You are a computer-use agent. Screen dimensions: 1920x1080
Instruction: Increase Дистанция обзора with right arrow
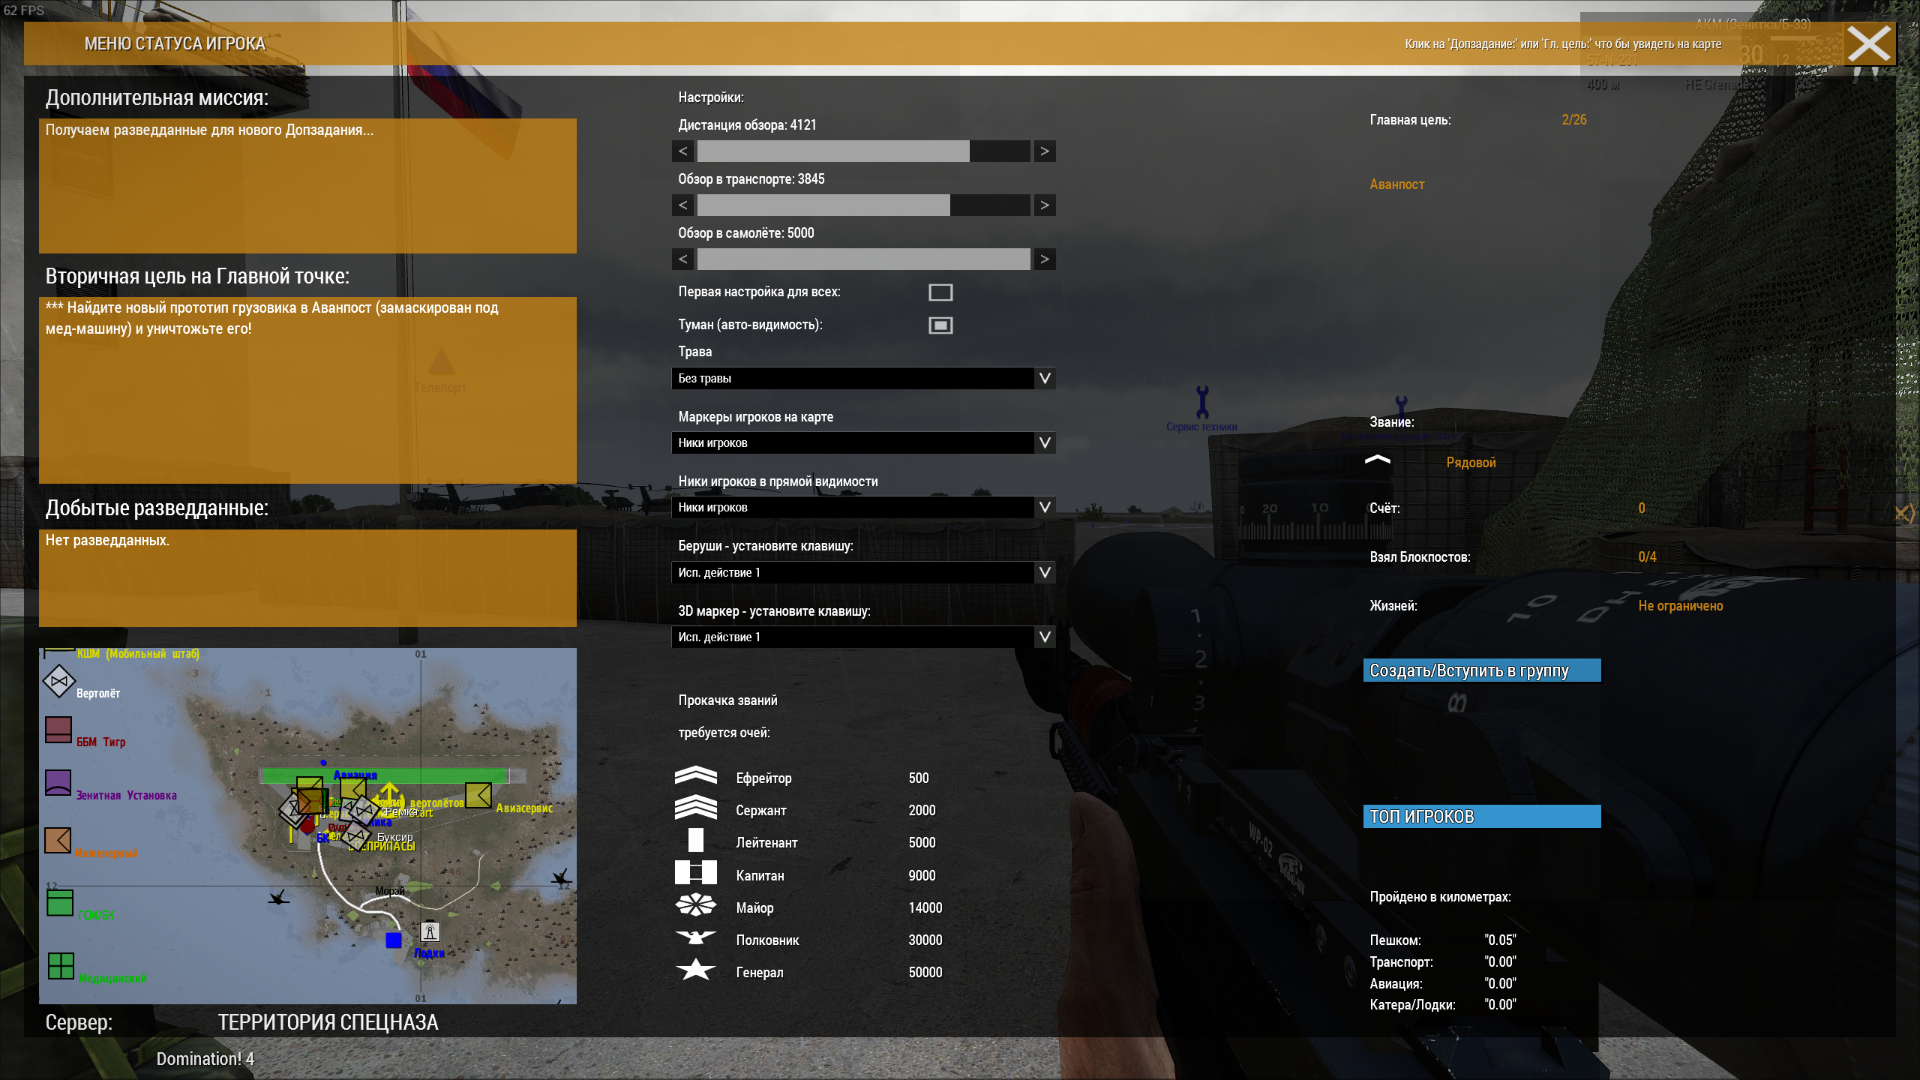(x=1044, y=151)
